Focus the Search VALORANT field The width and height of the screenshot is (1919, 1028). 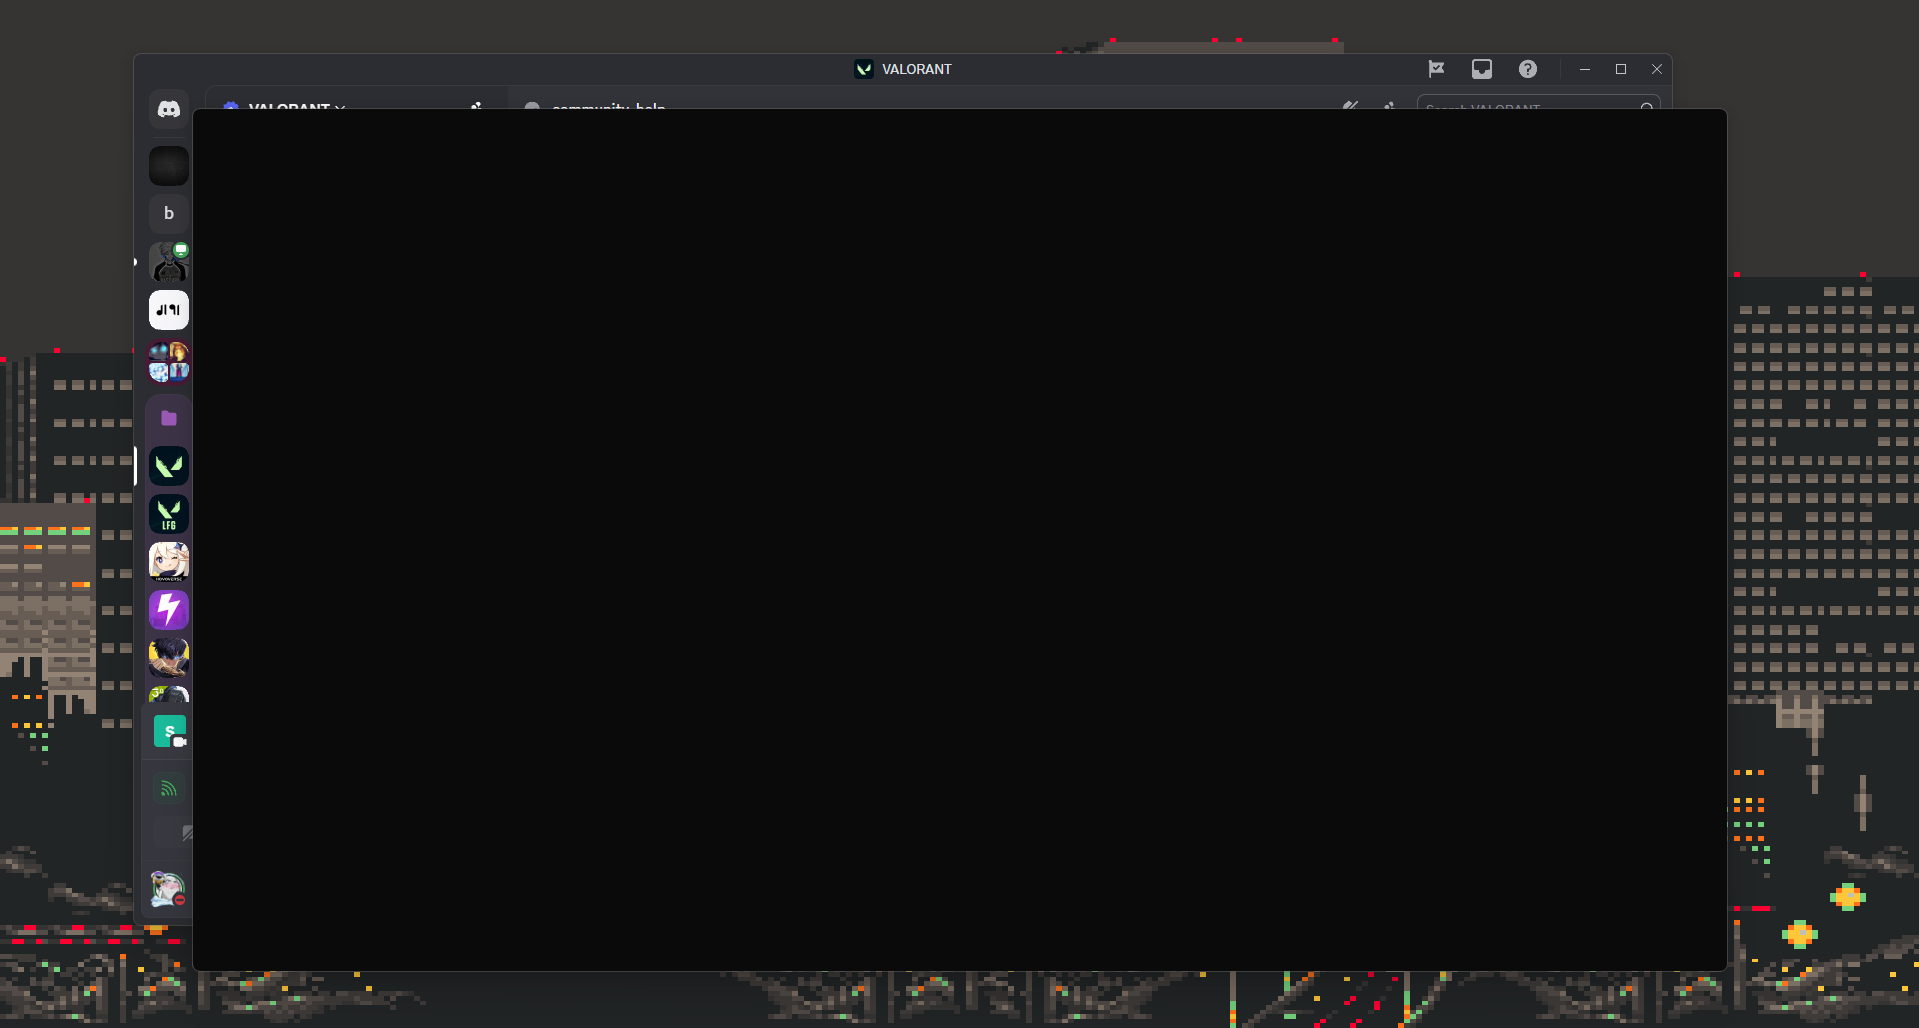pos(1538,103)
